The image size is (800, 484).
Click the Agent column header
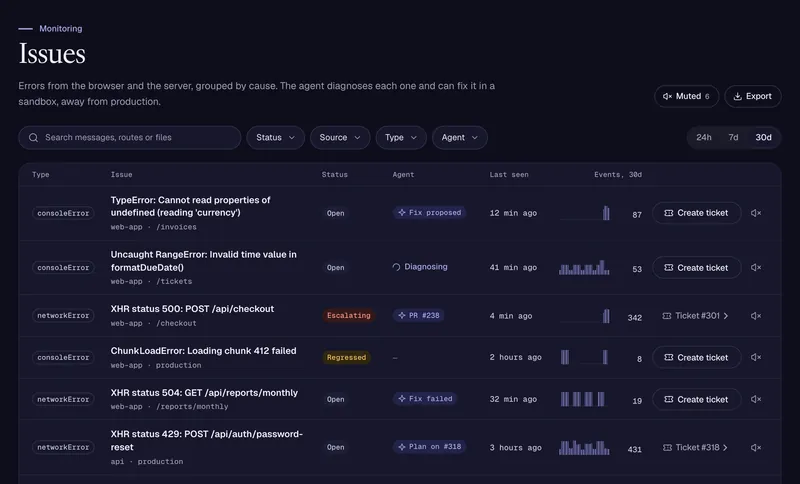[x=403, y=174]
